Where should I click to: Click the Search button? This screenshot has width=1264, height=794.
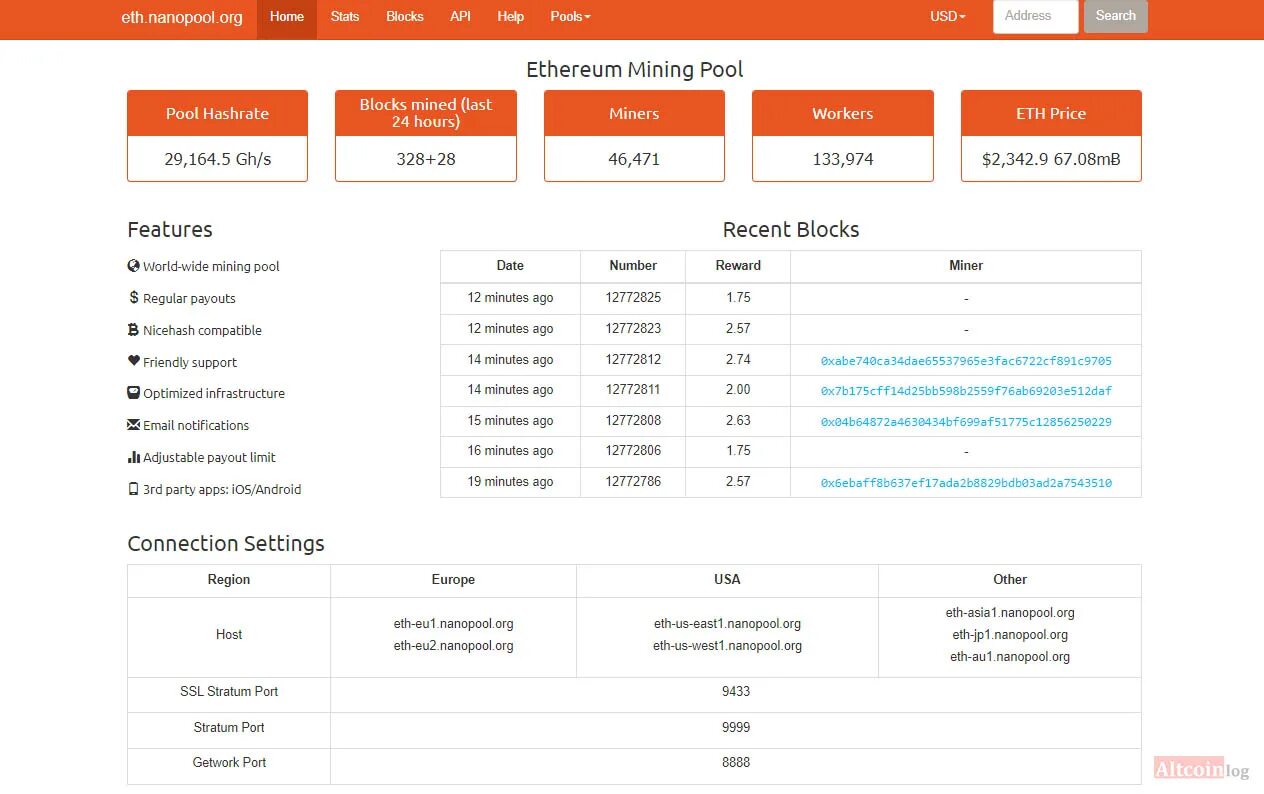click(x=1116, y=16)
